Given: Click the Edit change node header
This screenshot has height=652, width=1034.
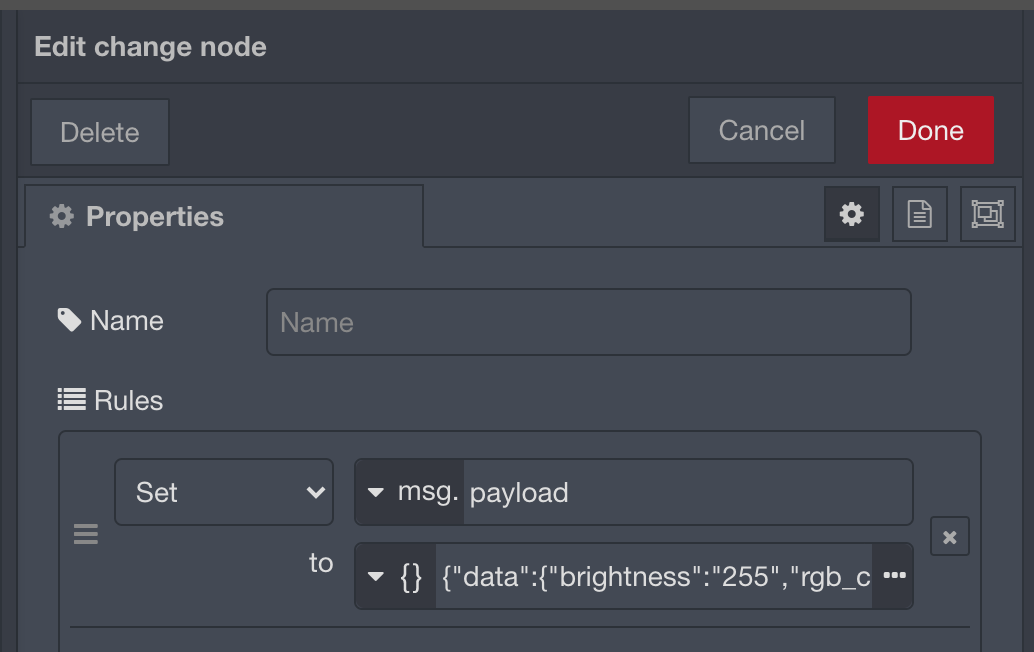Looking at the screenshot, I should [149, 46].
